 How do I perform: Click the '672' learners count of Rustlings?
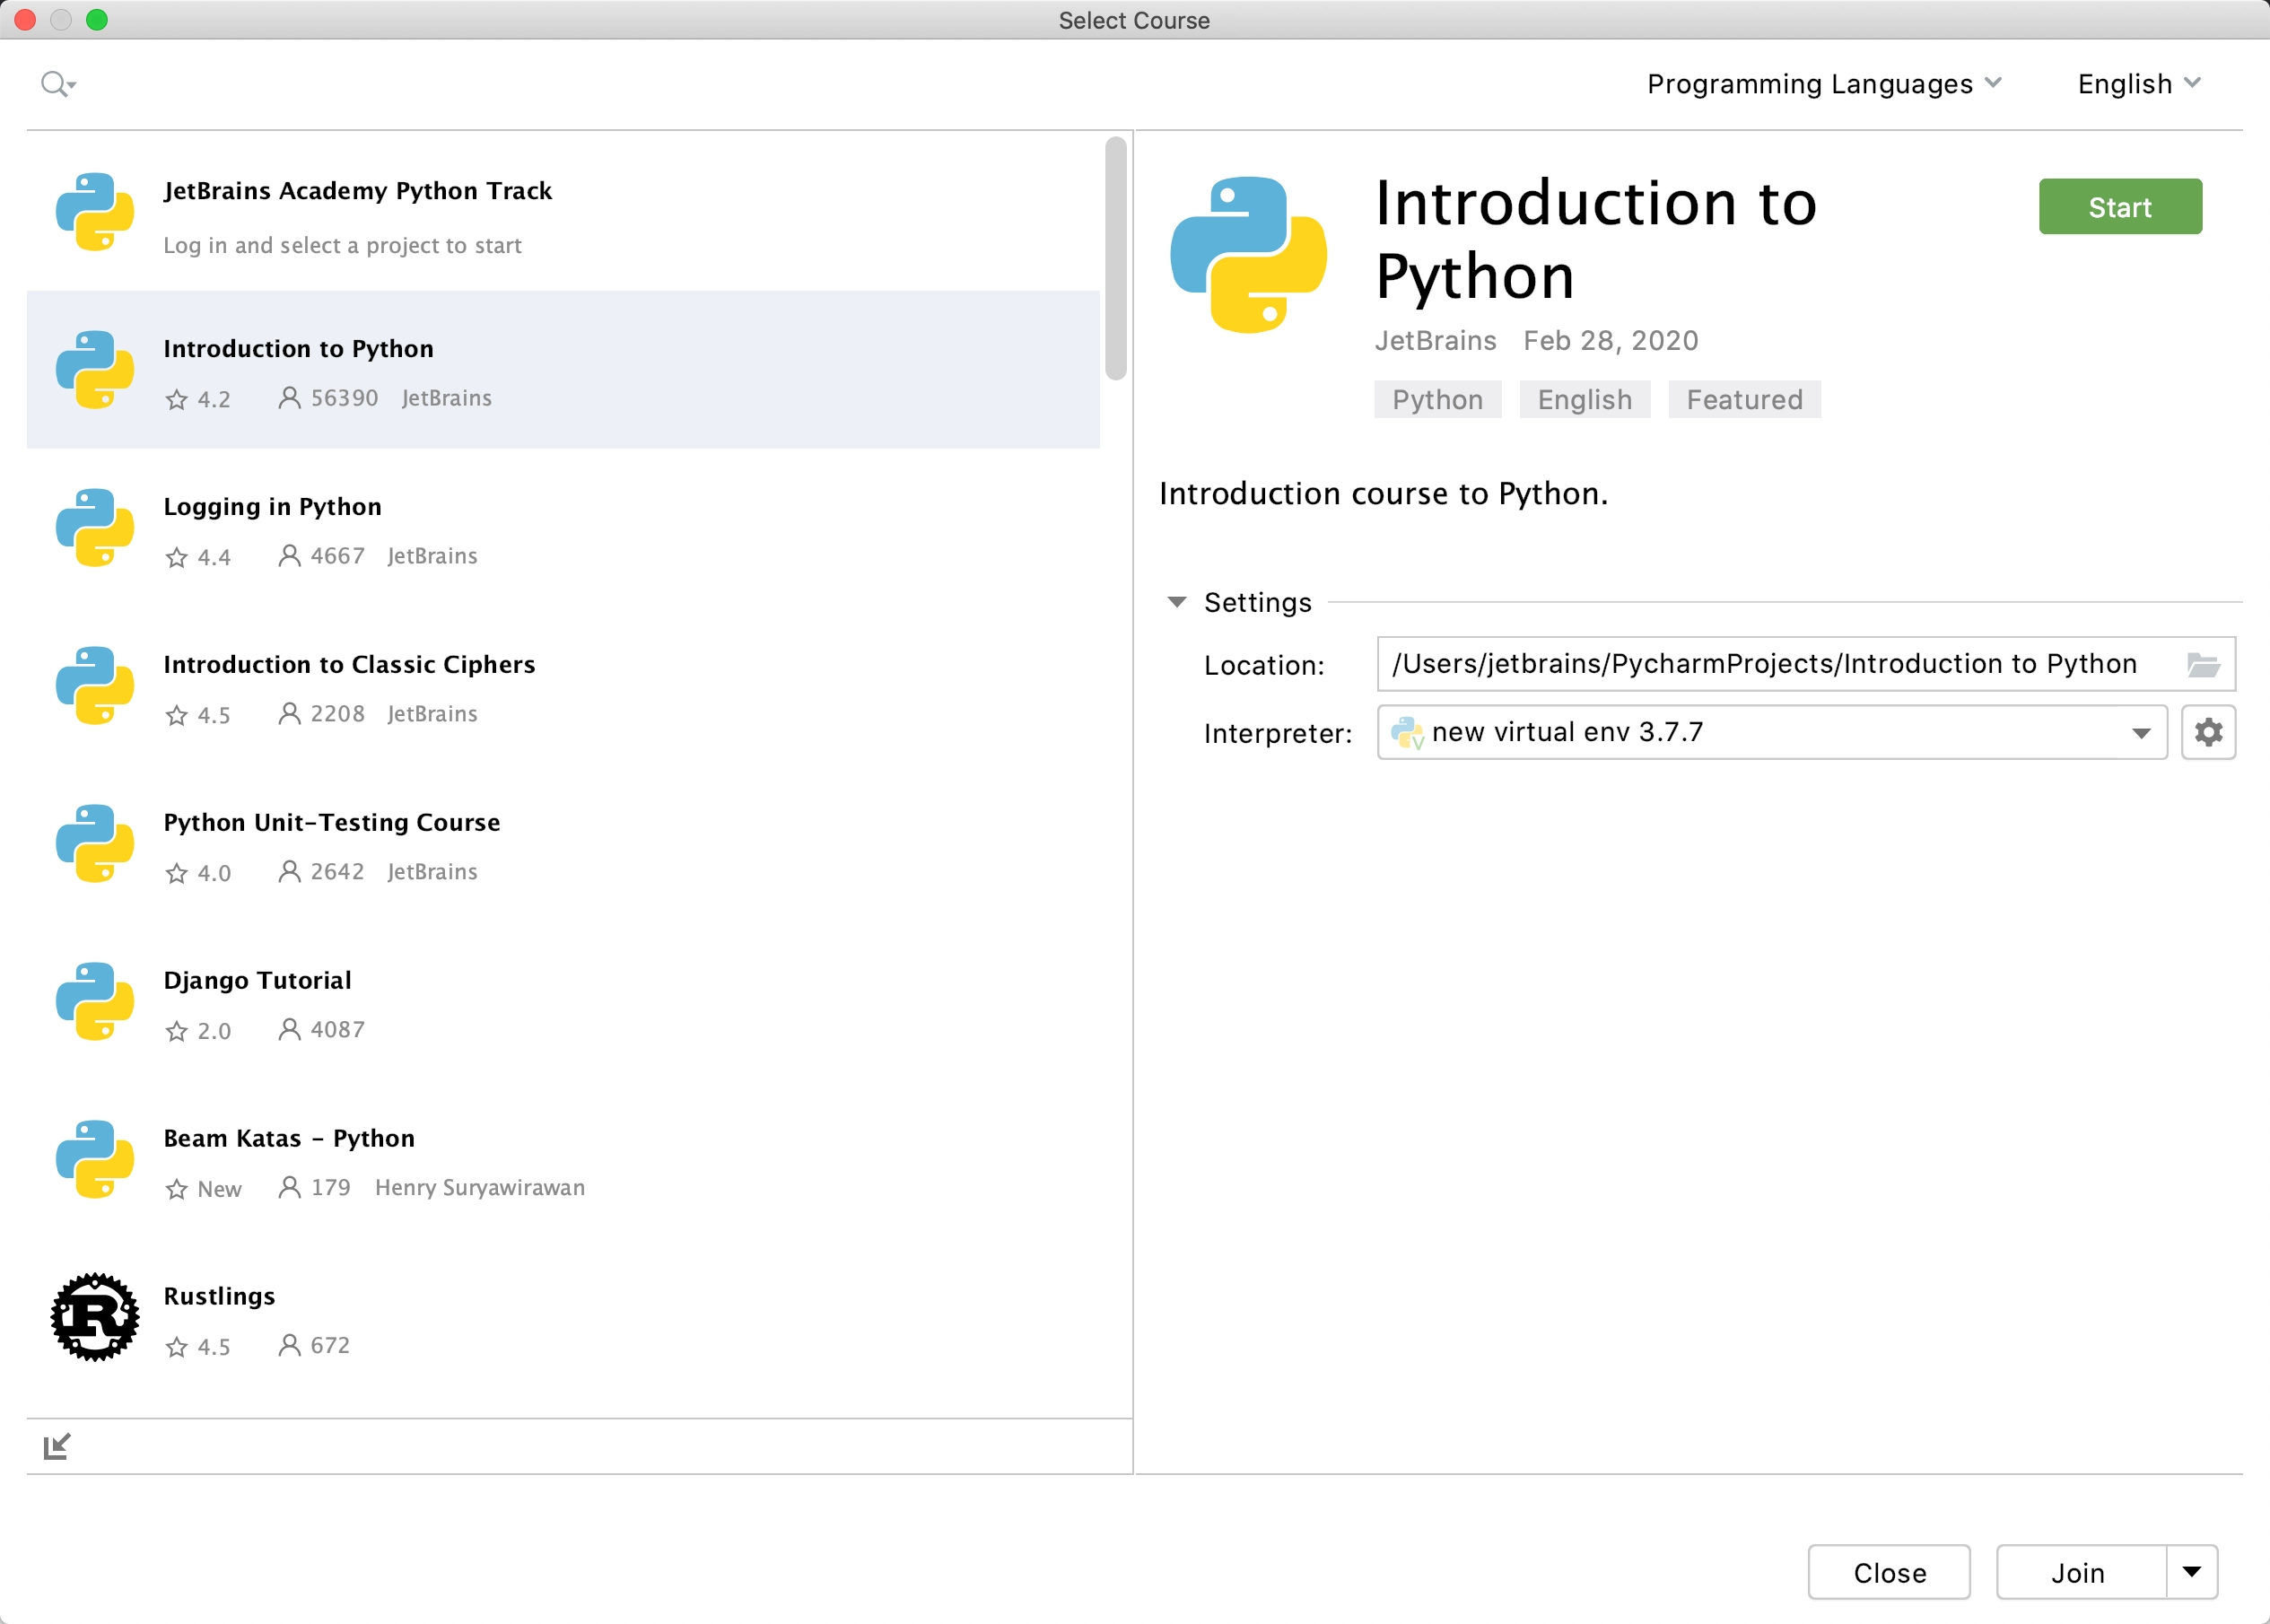coord(330,1346)
